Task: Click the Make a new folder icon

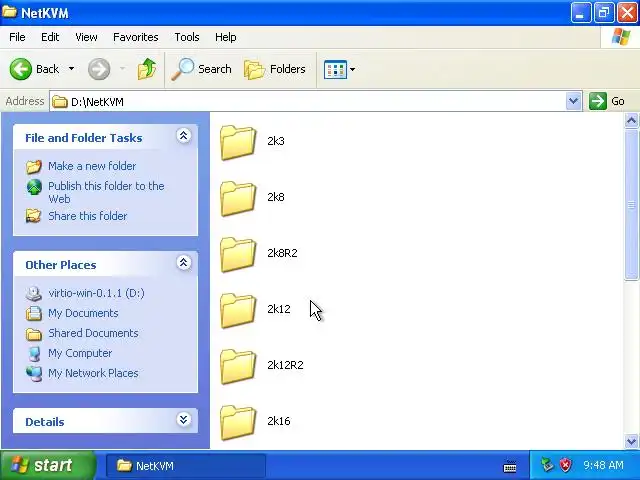Action: point(34,167)
